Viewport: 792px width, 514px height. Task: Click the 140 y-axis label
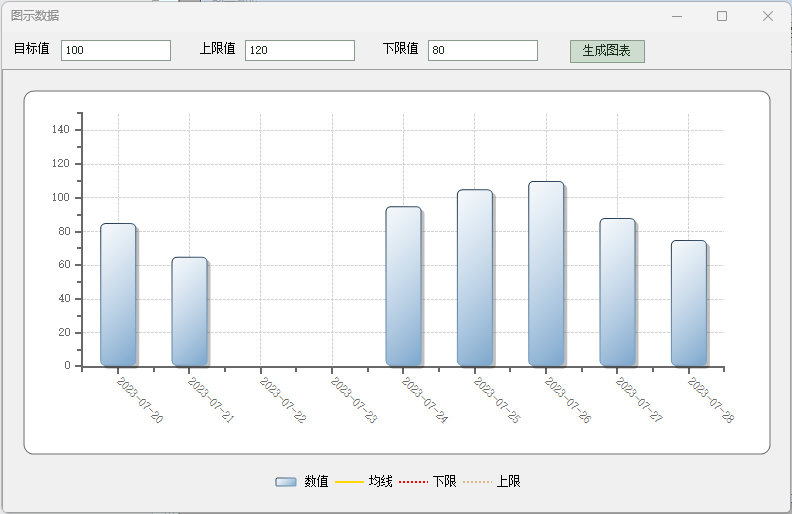pyautogui.click(x=60, y=130)
